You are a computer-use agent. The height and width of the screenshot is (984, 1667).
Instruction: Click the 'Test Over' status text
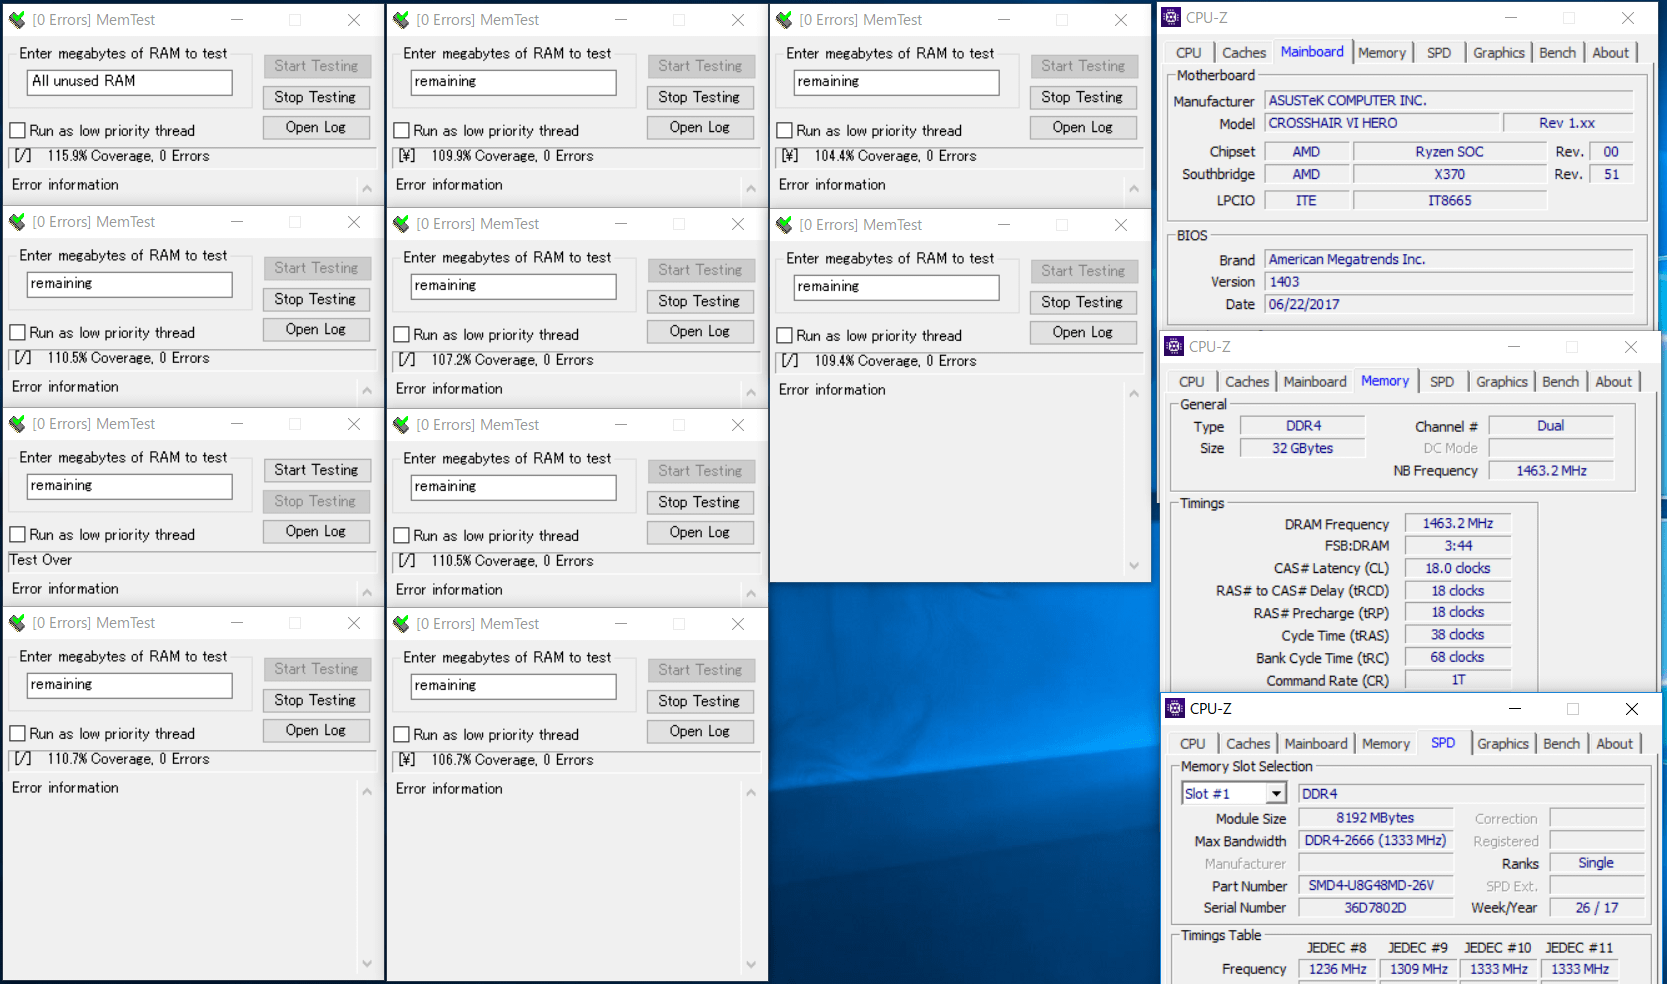[41, 560]
